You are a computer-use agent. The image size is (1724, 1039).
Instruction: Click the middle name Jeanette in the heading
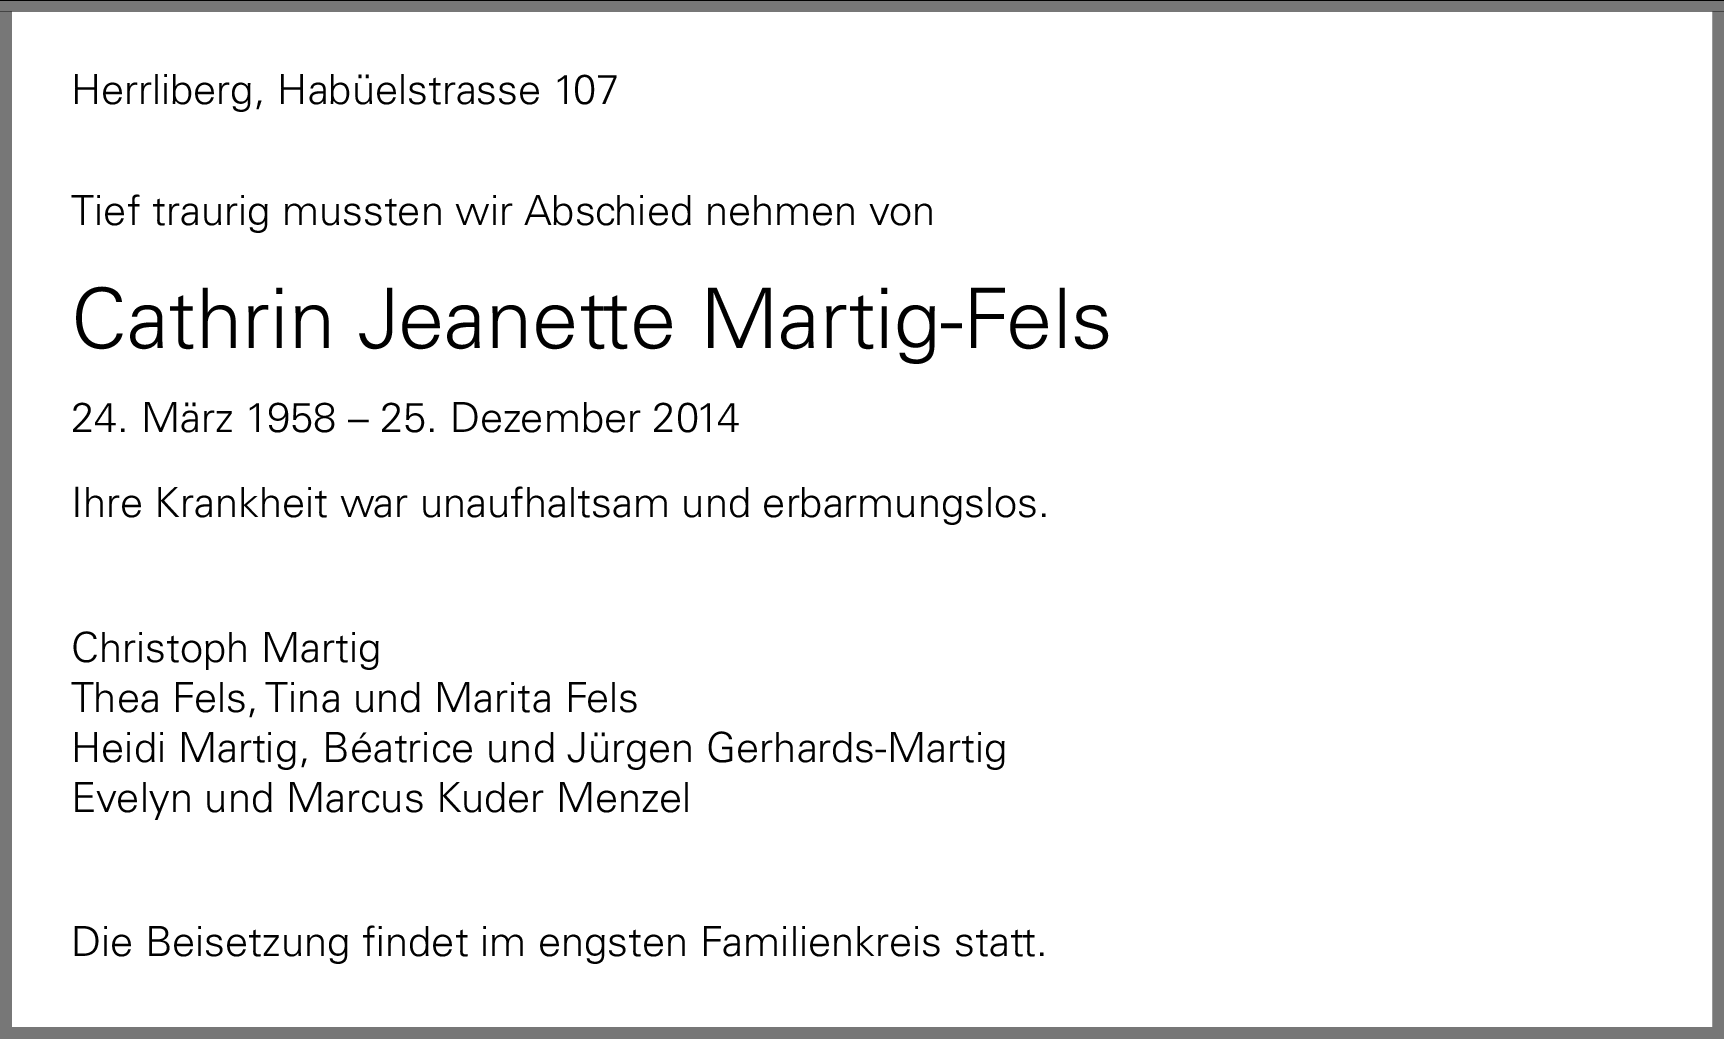click(516, 320)
